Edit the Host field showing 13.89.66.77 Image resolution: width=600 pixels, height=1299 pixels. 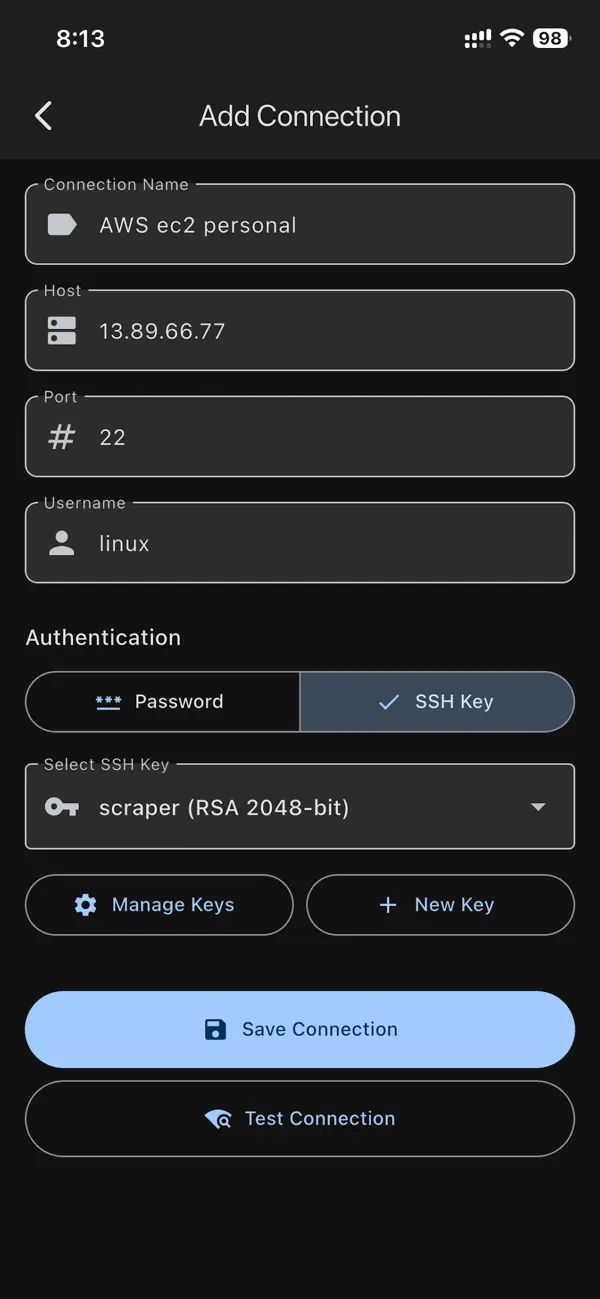click(x=300, y=330)
